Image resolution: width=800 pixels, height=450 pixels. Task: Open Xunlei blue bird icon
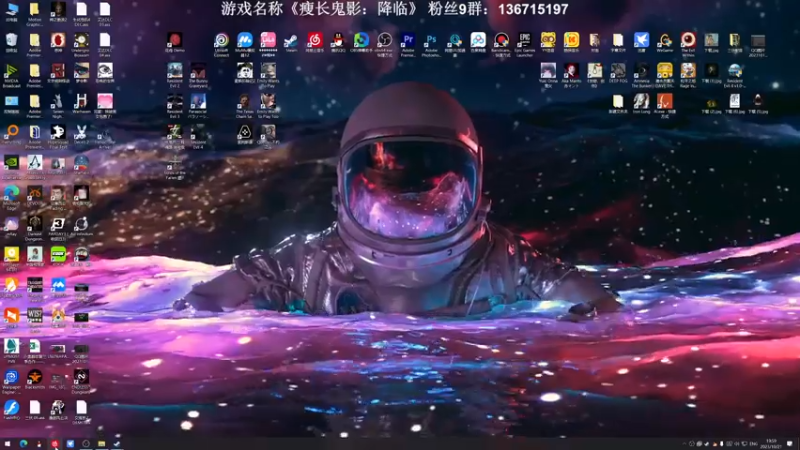tap(641, 43)
